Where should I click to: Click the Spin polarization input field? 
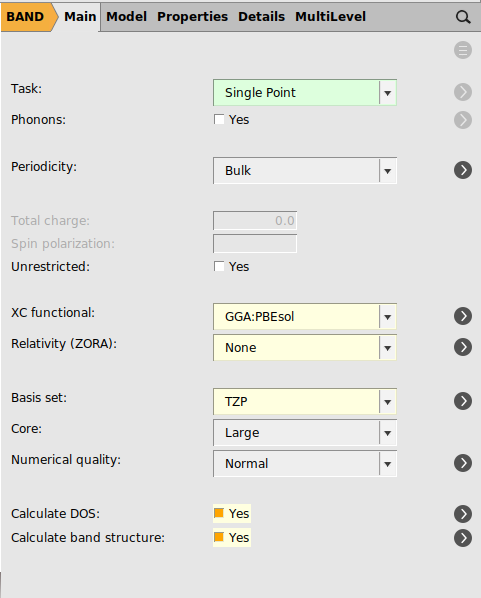coord(255,243)
